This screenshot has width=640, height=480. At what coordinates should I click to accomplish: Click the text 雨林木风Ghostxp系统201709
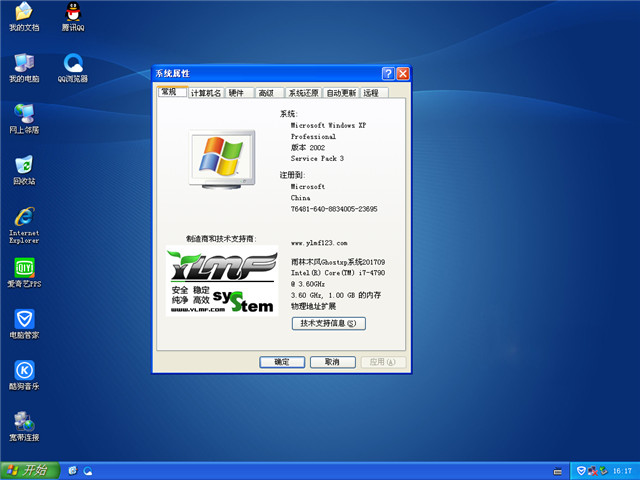(x=338, y=262)
